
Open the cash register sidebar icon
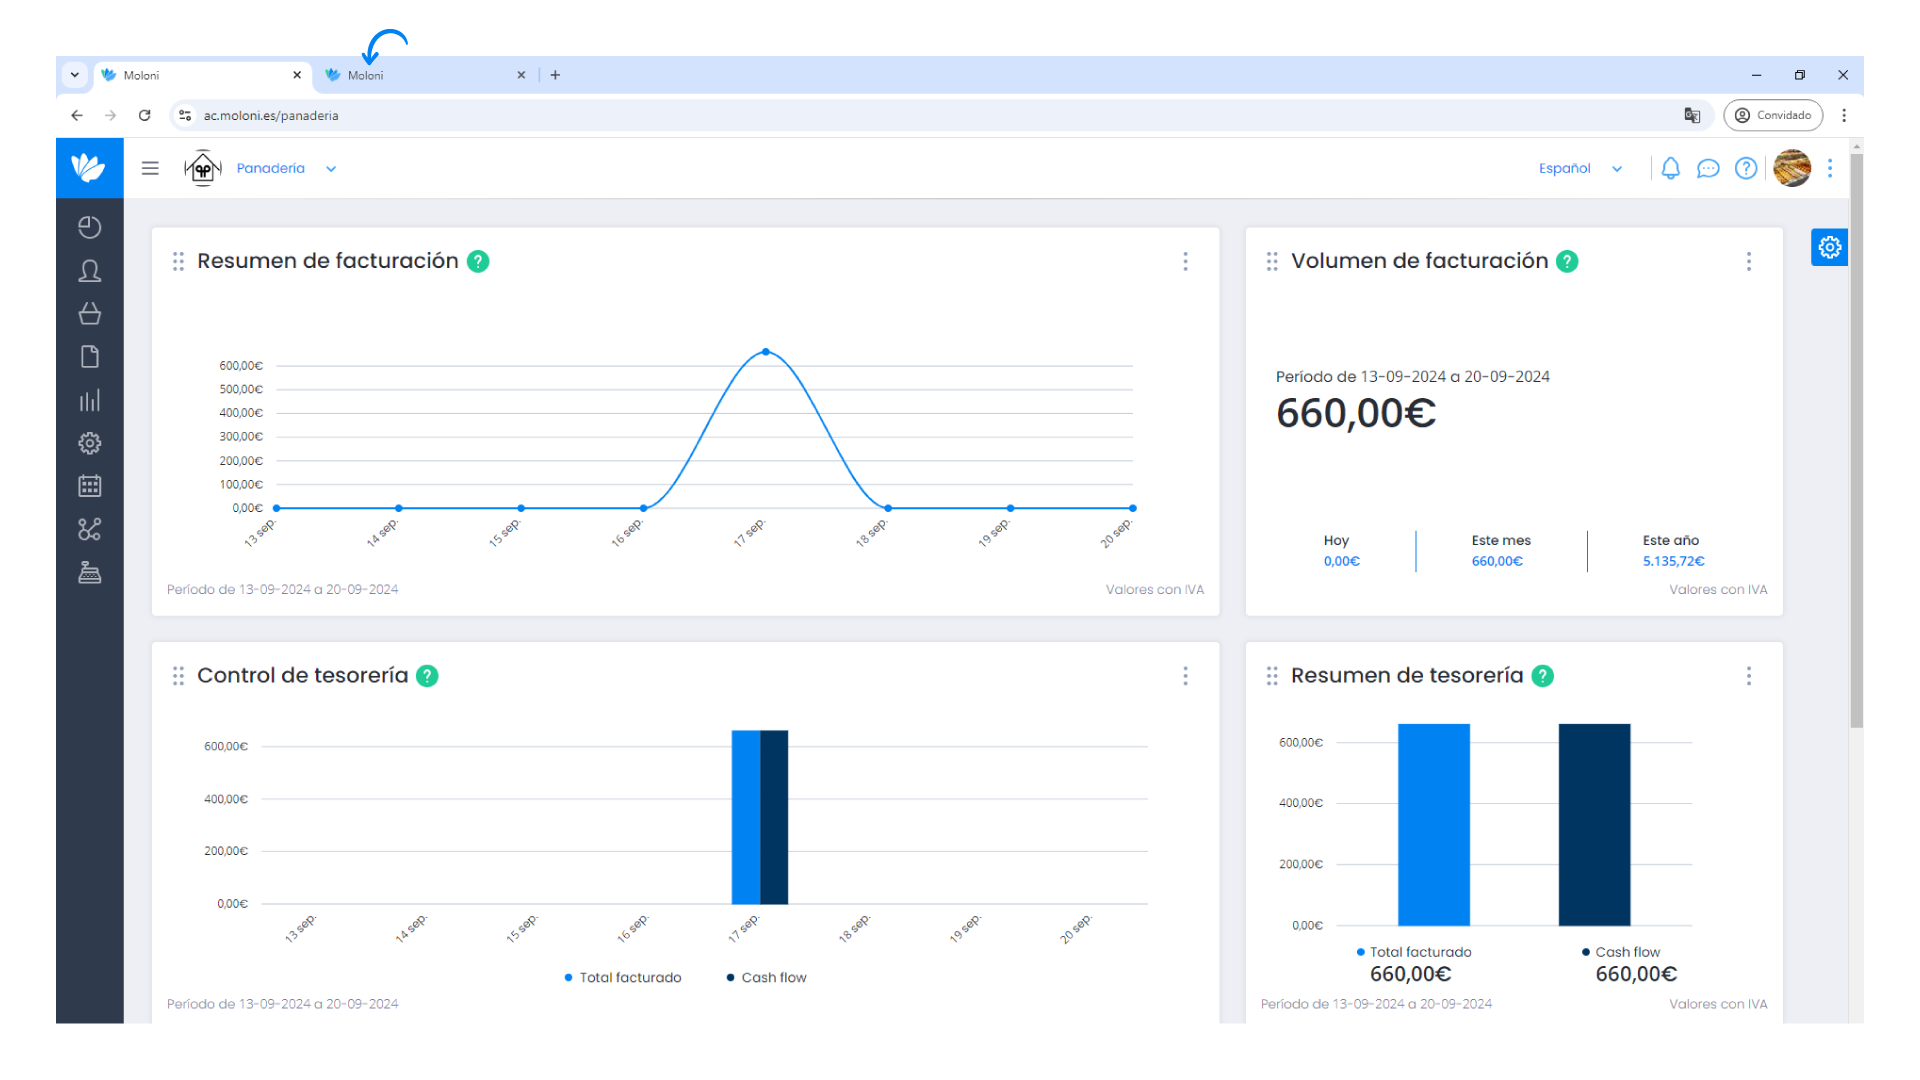coord(90,572)
